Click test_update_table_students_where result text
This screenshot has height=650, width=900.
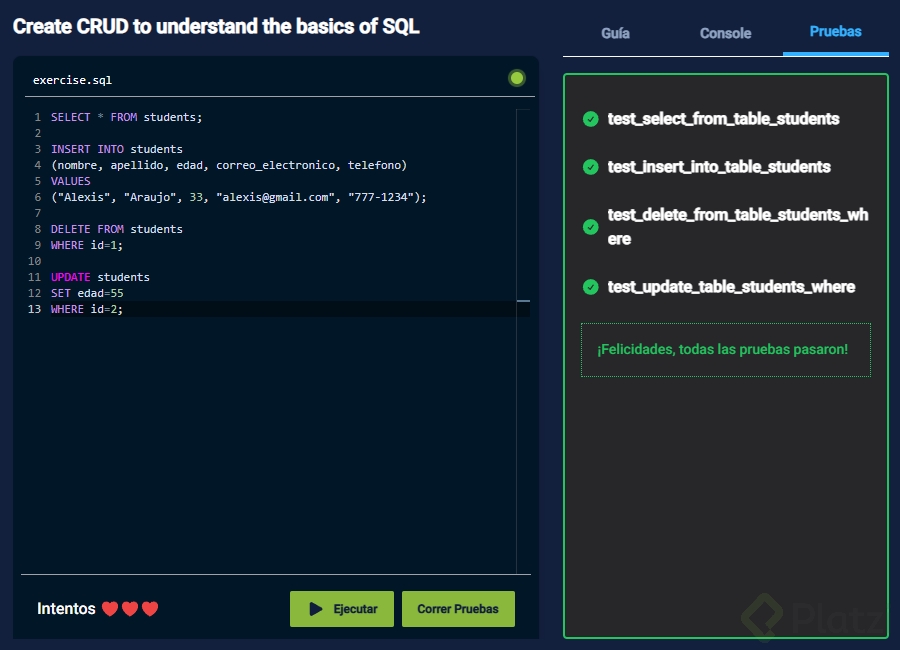point(731,287)
